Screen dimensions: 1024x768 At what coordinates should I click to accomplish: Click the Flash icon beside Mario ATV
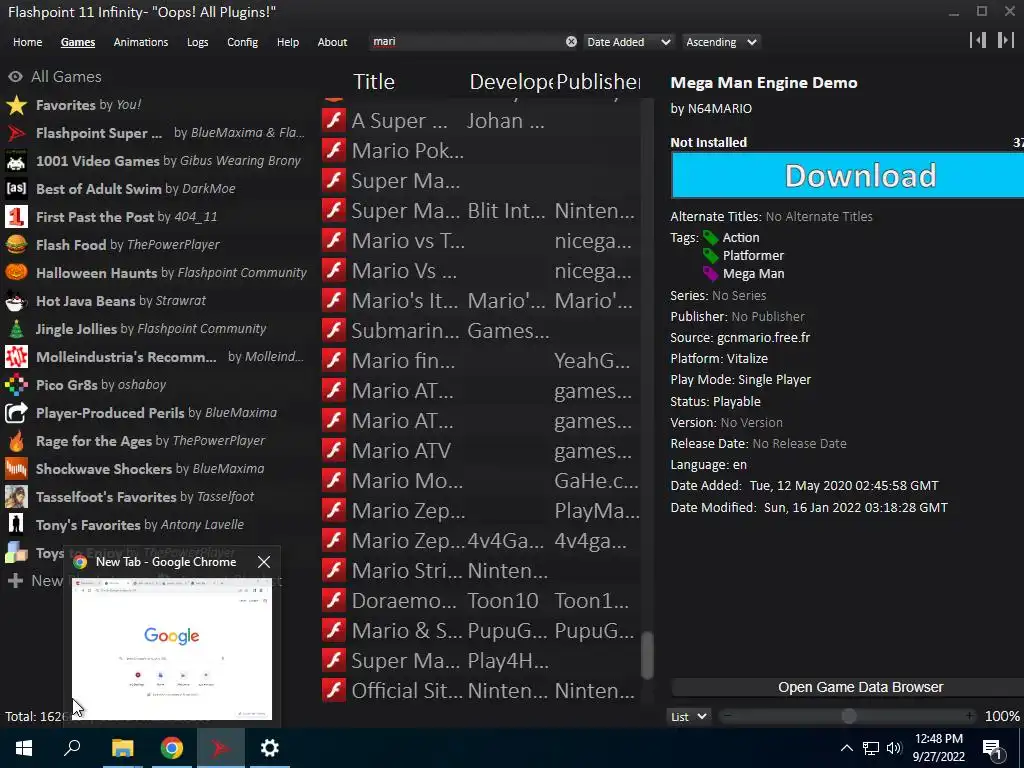tap(334, 451)
